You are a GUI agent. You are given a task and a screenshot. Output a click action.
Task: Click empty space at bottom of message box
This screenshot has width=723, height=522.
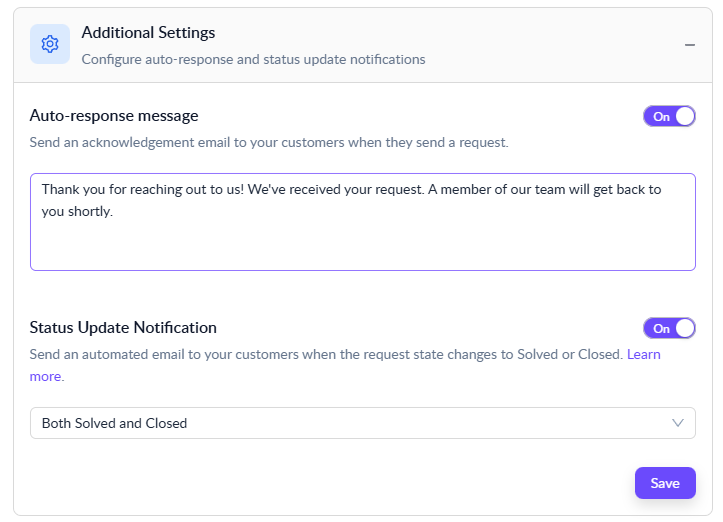tap(362, 250)
